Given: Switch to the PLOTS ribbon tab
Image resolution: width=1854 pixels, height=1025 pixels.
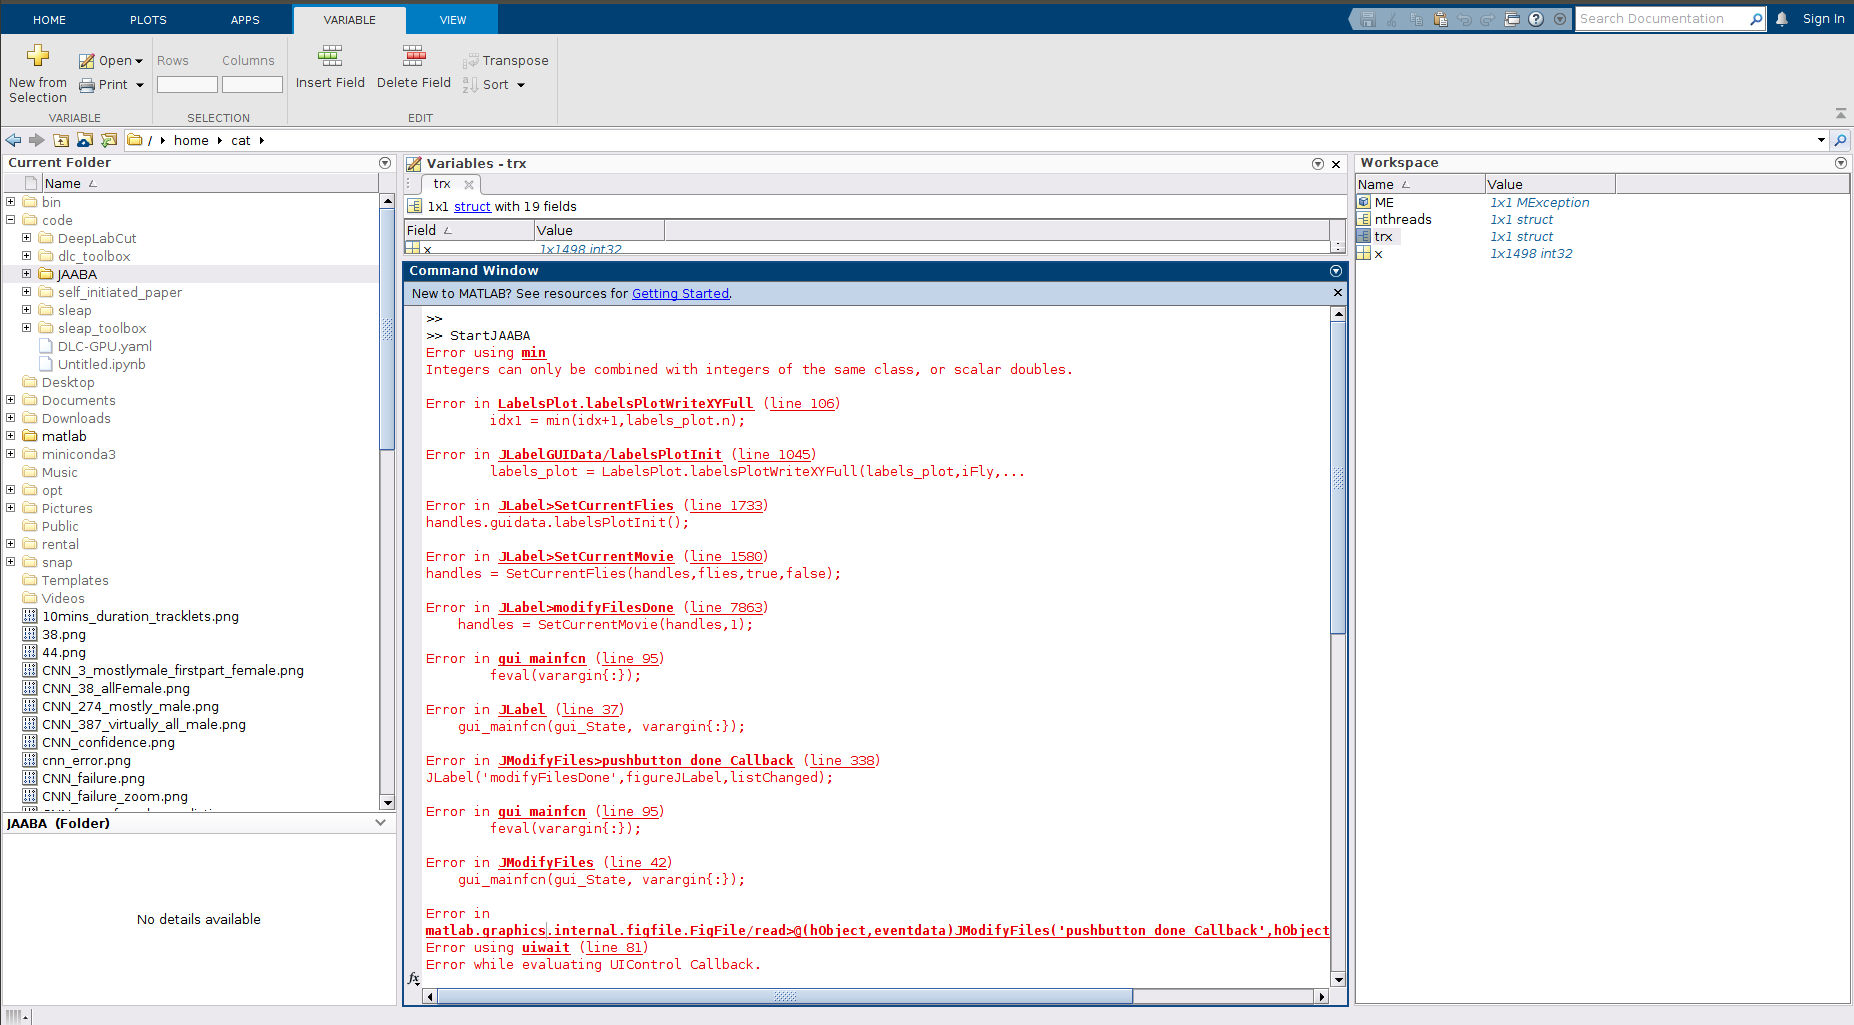Looking at the screenshot, I should [148, 19].
